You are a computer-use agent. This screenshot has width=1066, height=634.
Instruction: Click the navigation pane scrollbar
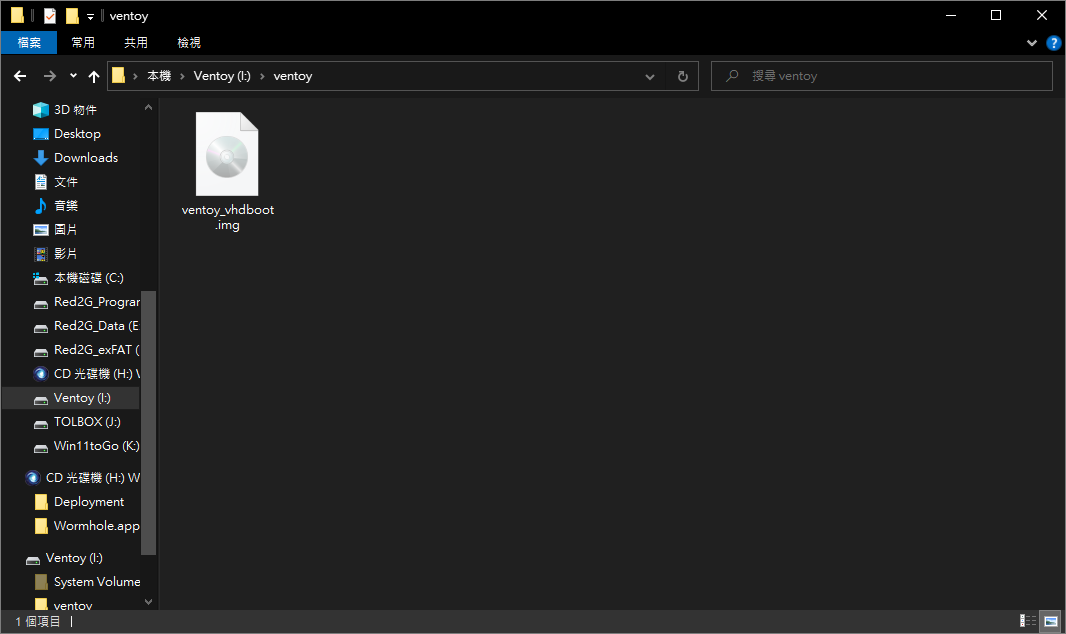click(x=149, y=420)
